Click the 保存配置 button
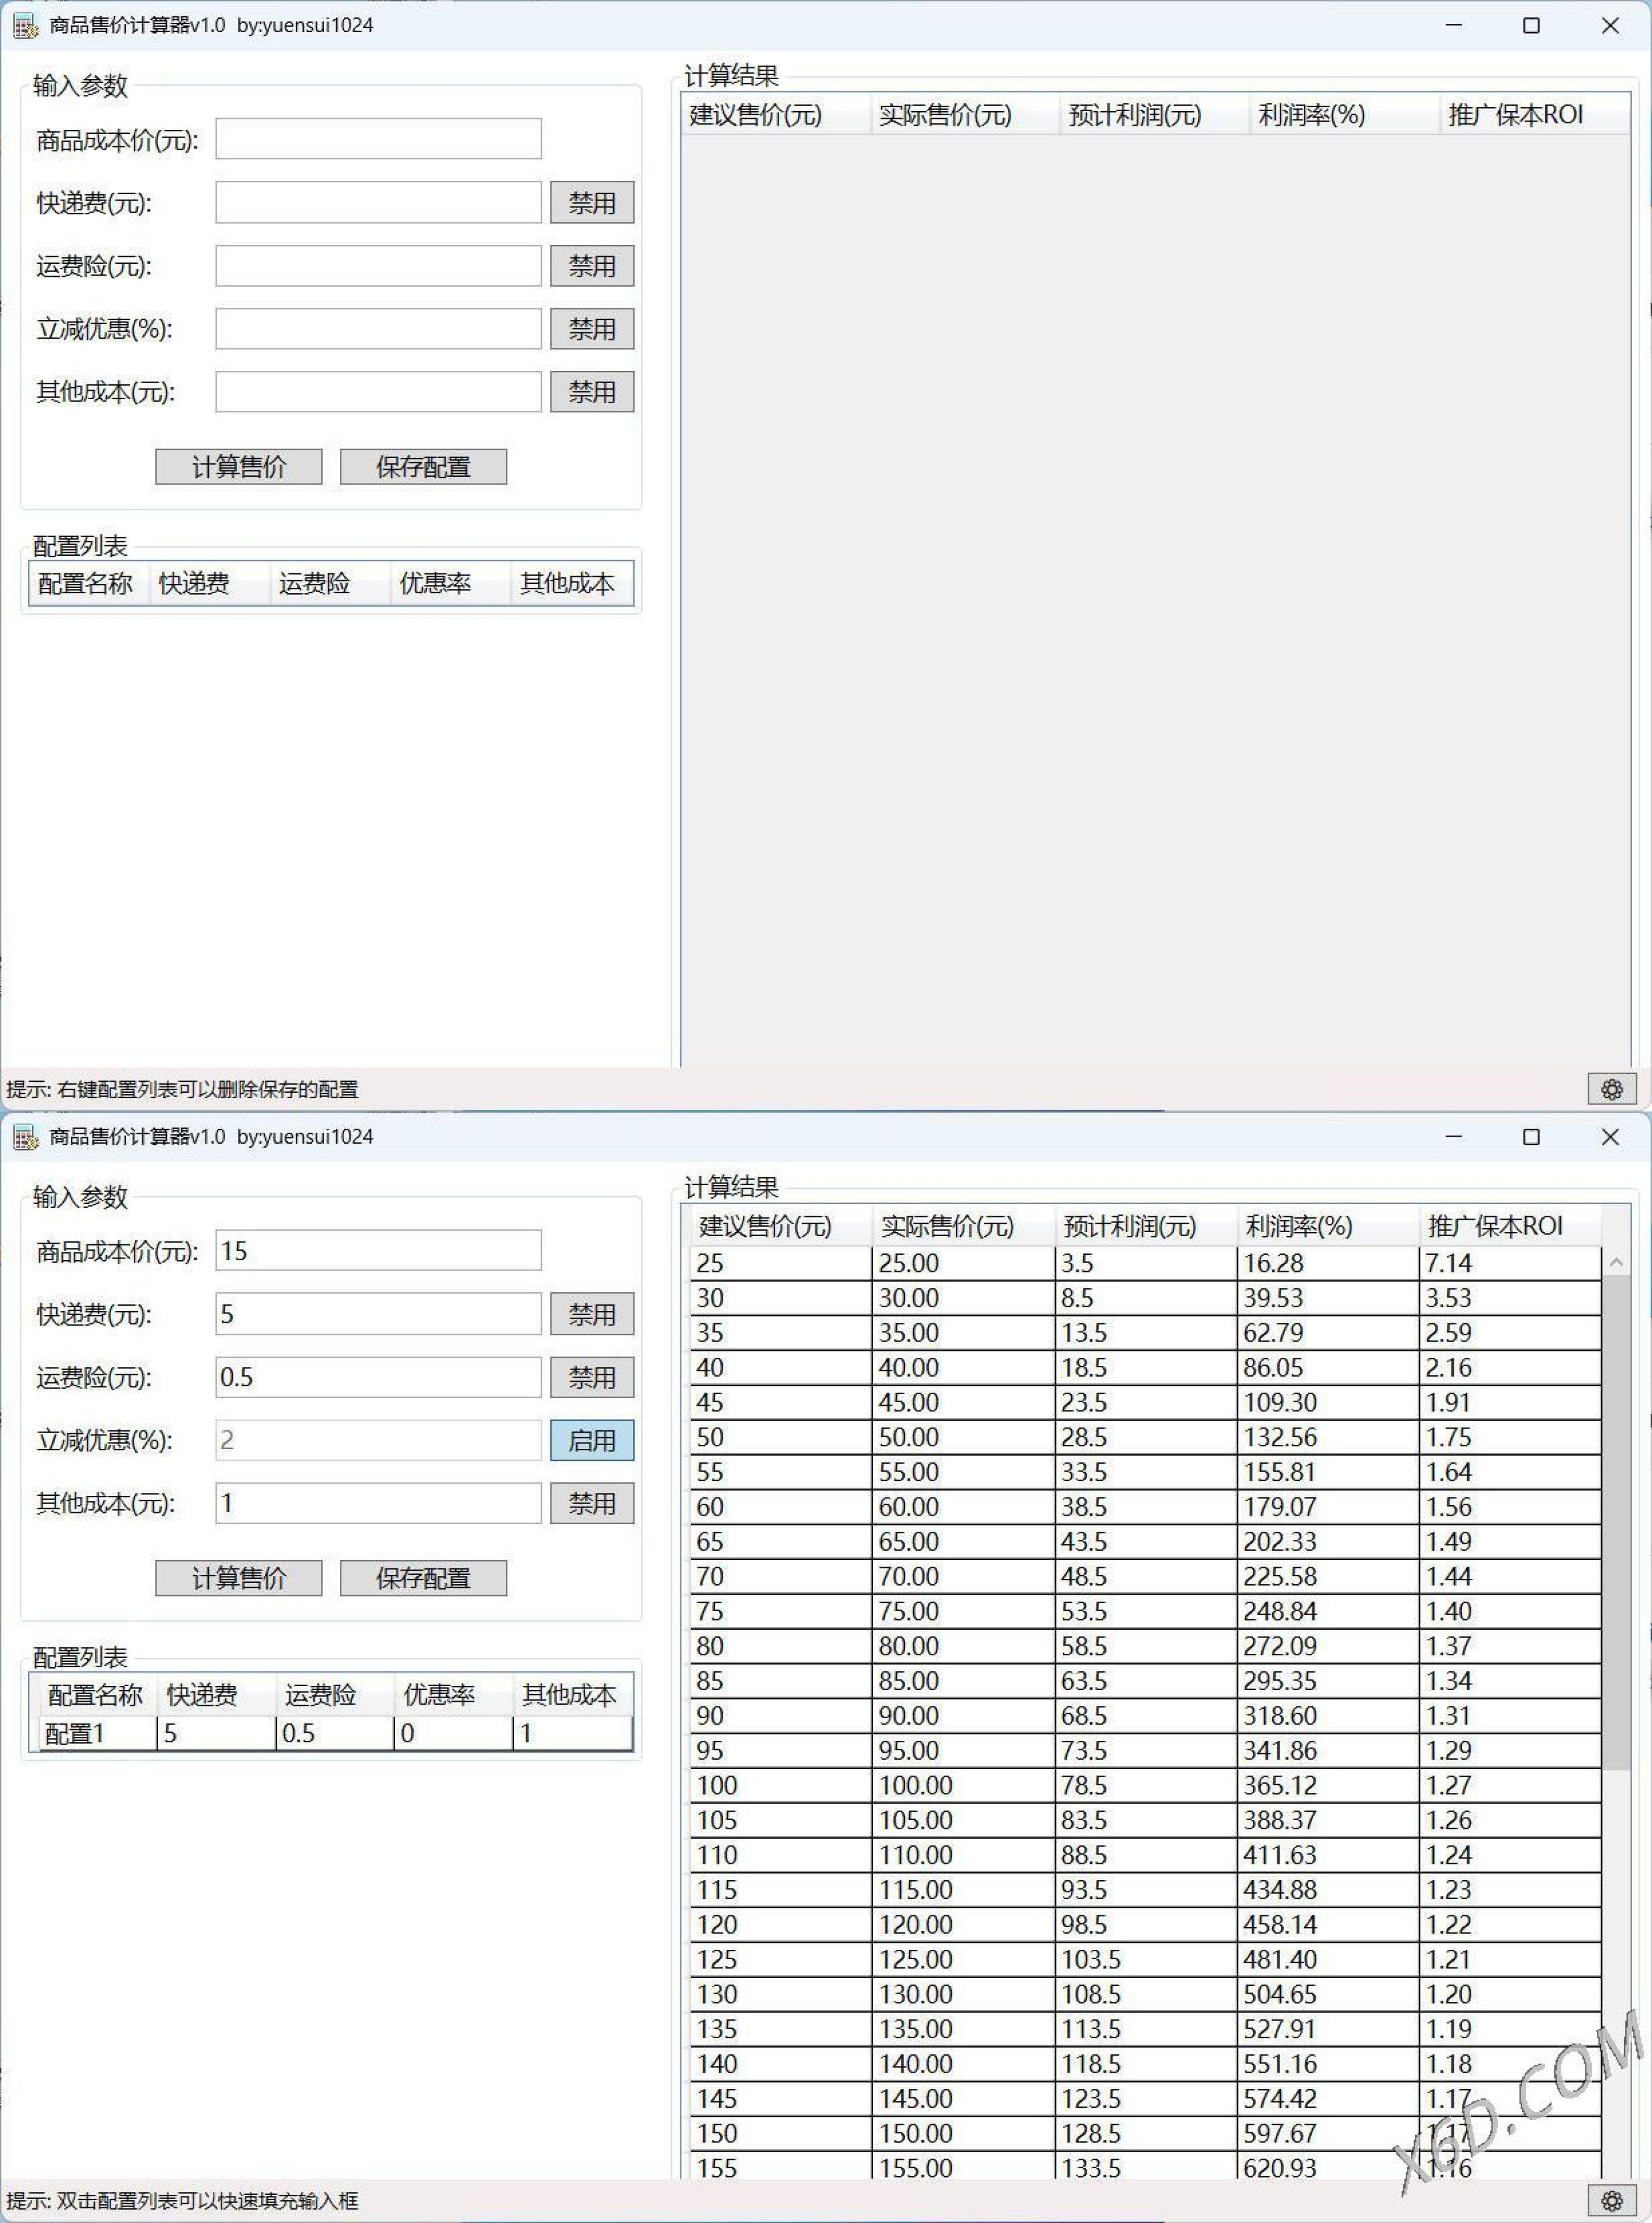The height and width of the screenshot is (2223, 1652). (x=422, y=1578)
